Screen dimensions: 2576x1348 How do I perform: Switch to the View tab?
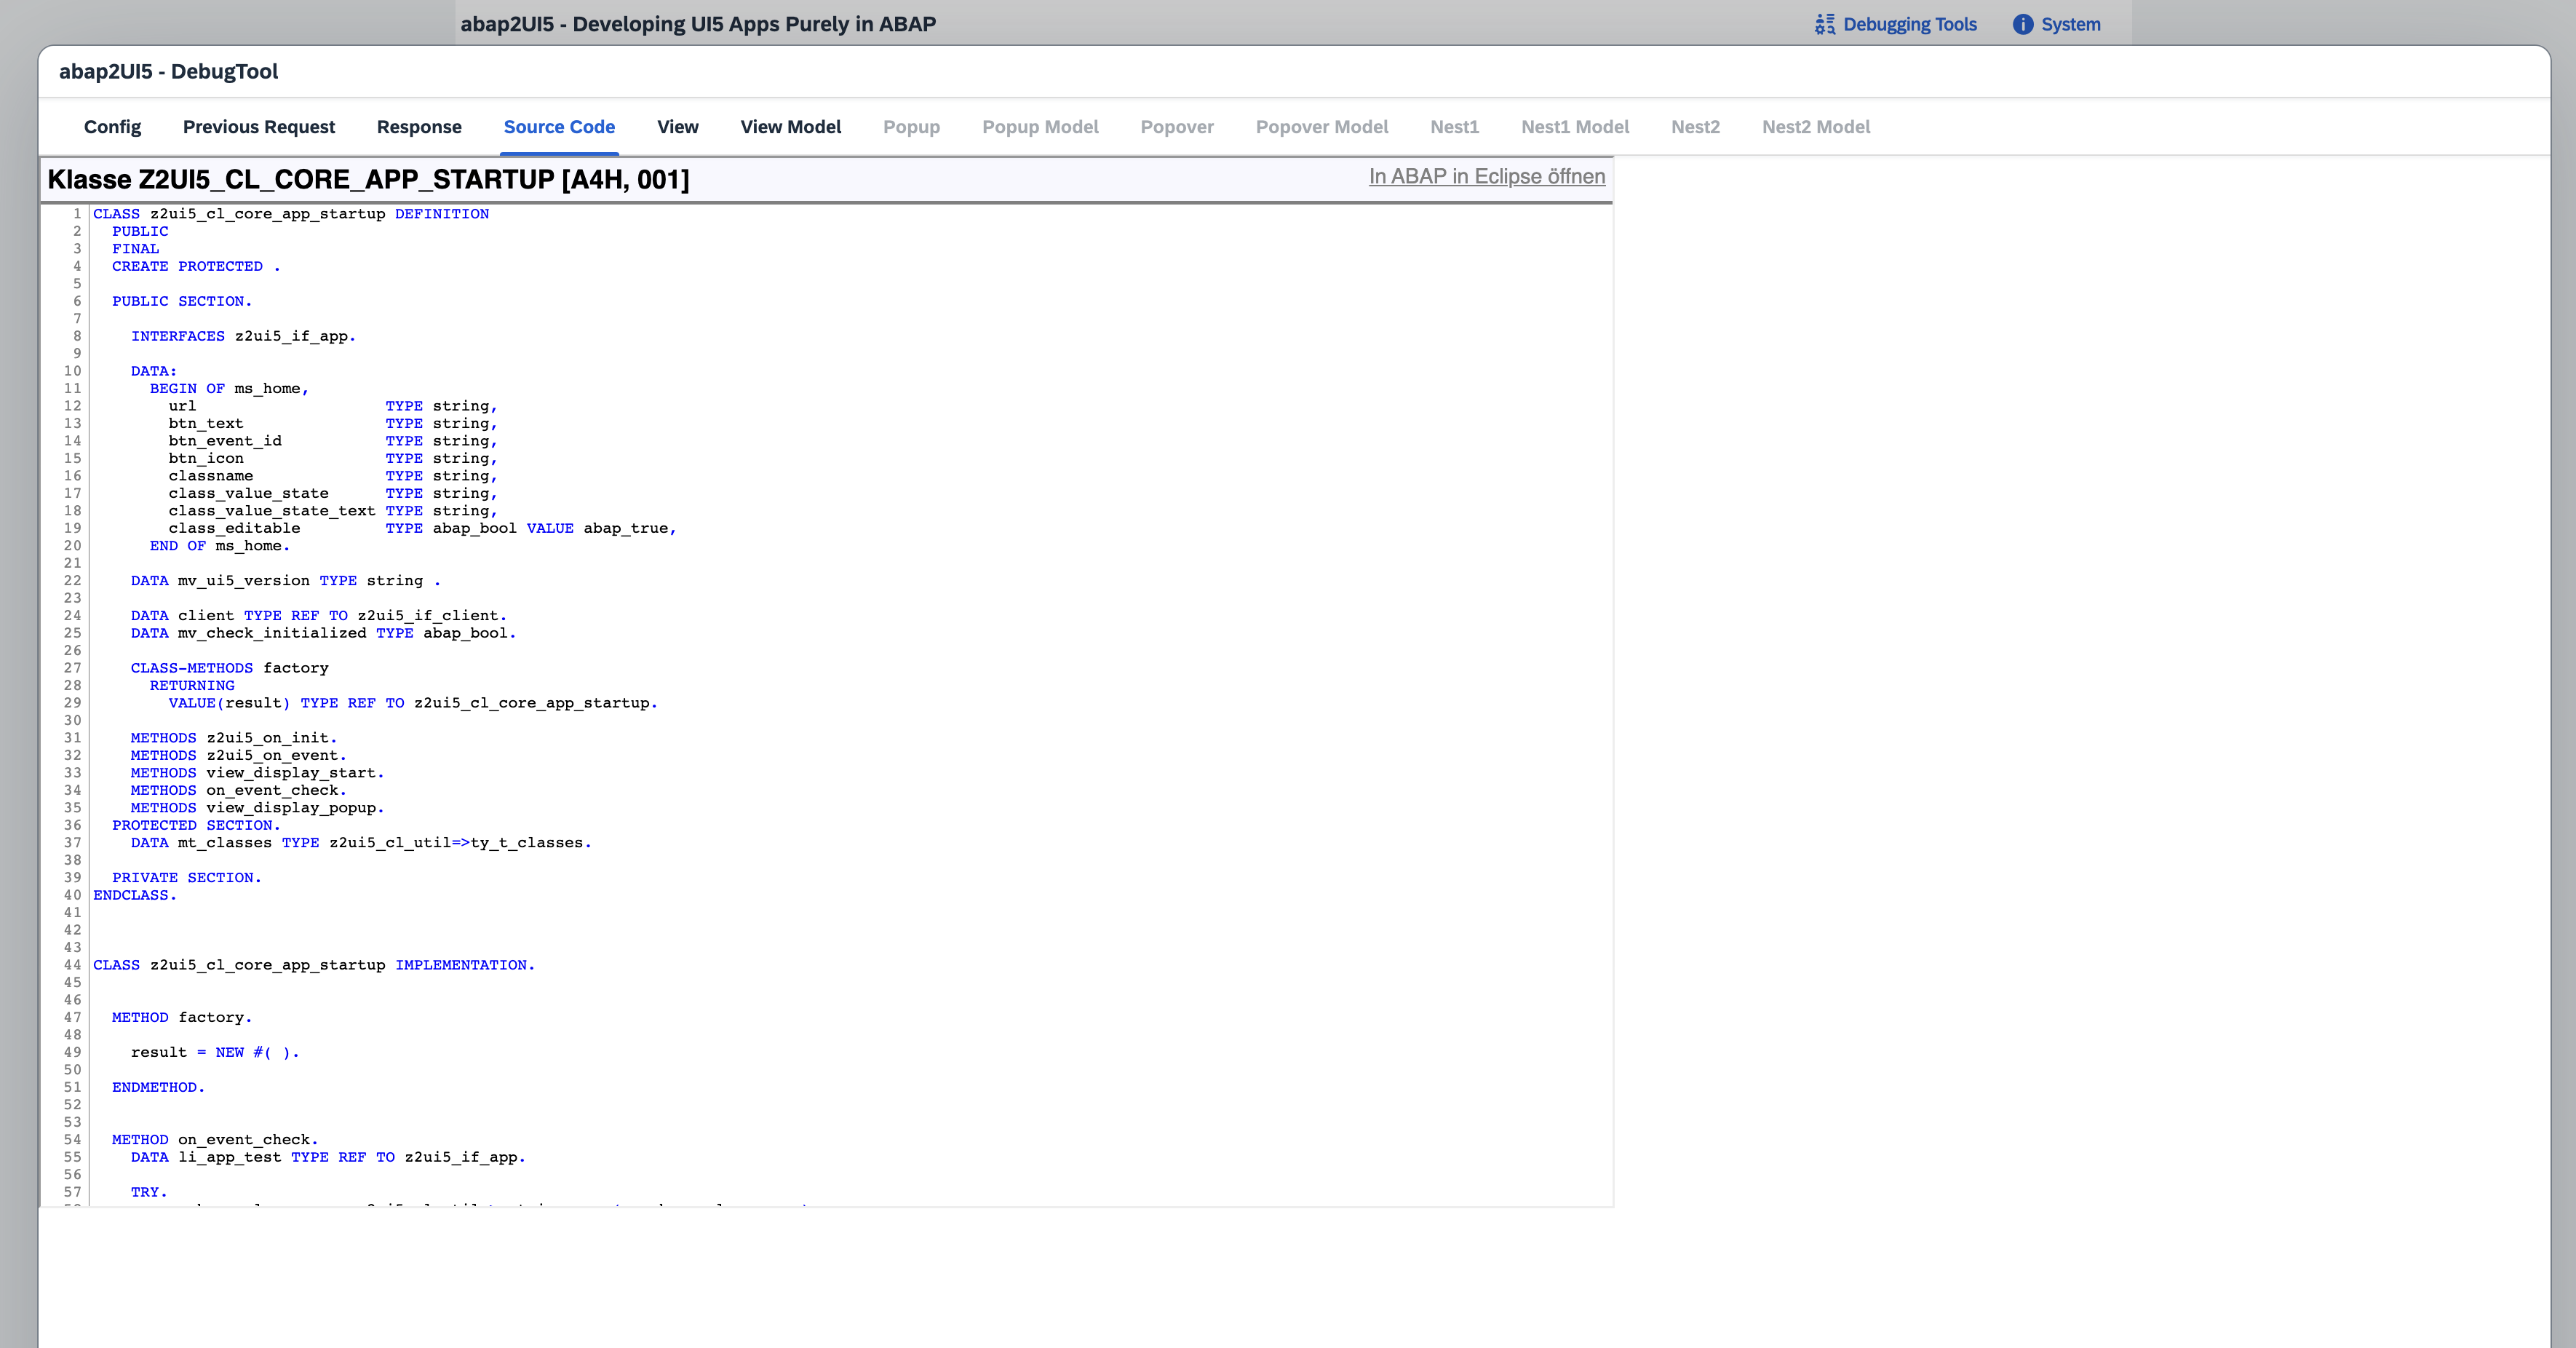677,127
